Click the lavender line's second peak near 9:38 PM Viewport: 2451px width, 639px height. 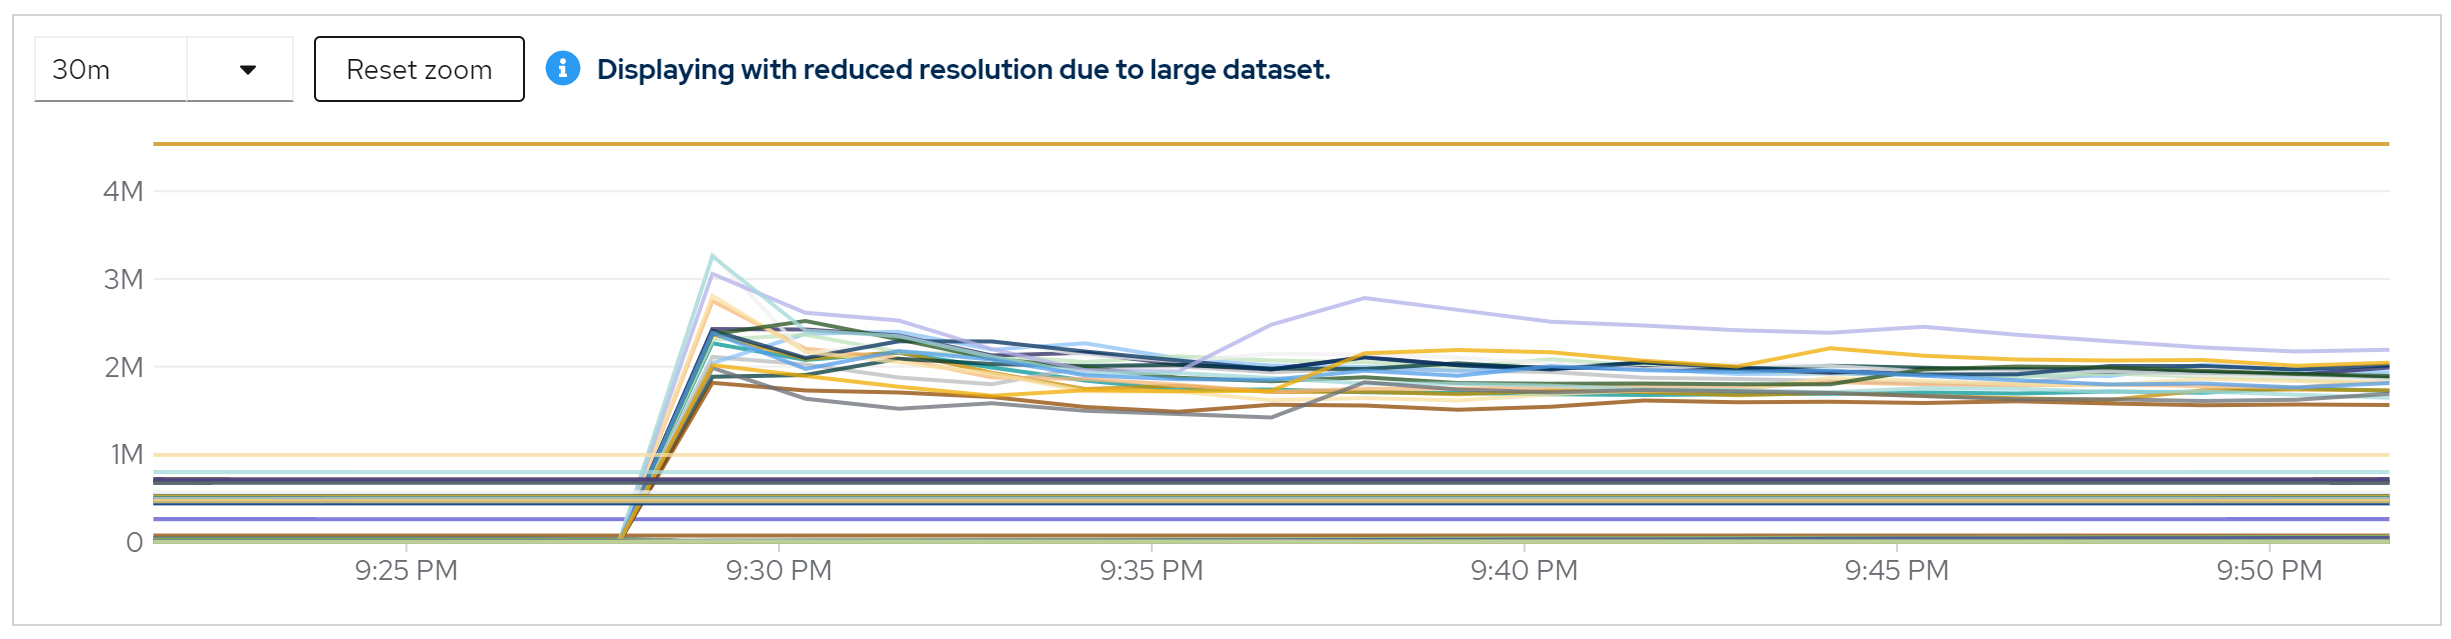1365,298
